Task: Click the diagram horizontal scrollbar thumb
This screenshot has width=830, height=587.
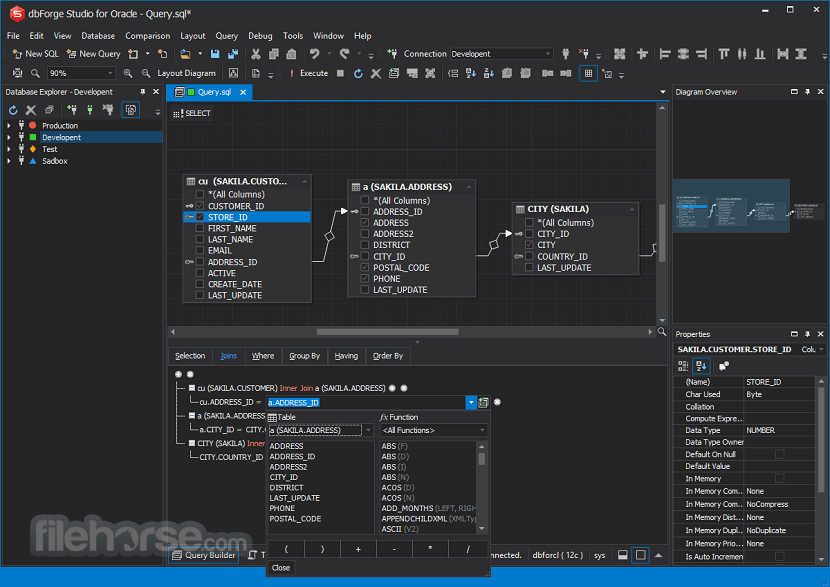Action: (x=387, y=332)
